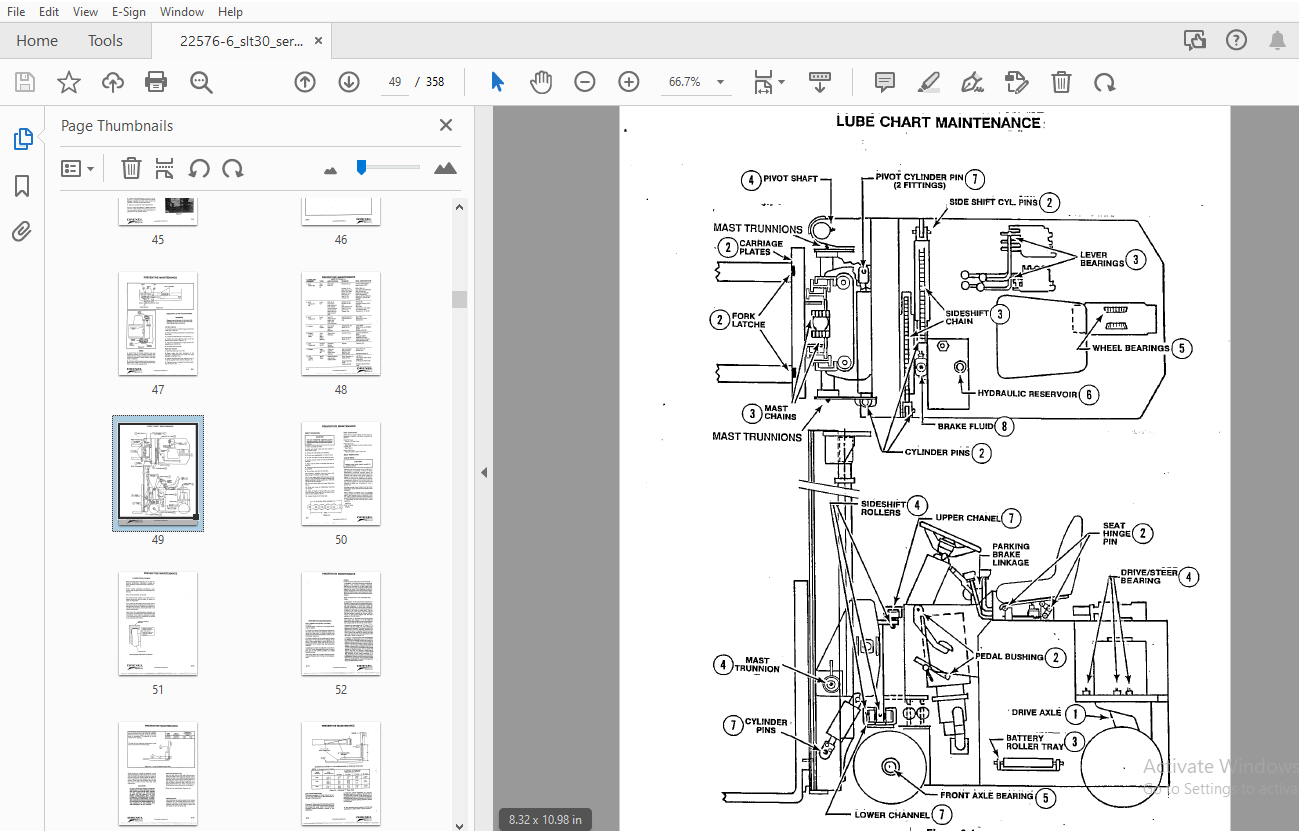Rotate the view with the toolbar rotate icon

coord(1104,82)
